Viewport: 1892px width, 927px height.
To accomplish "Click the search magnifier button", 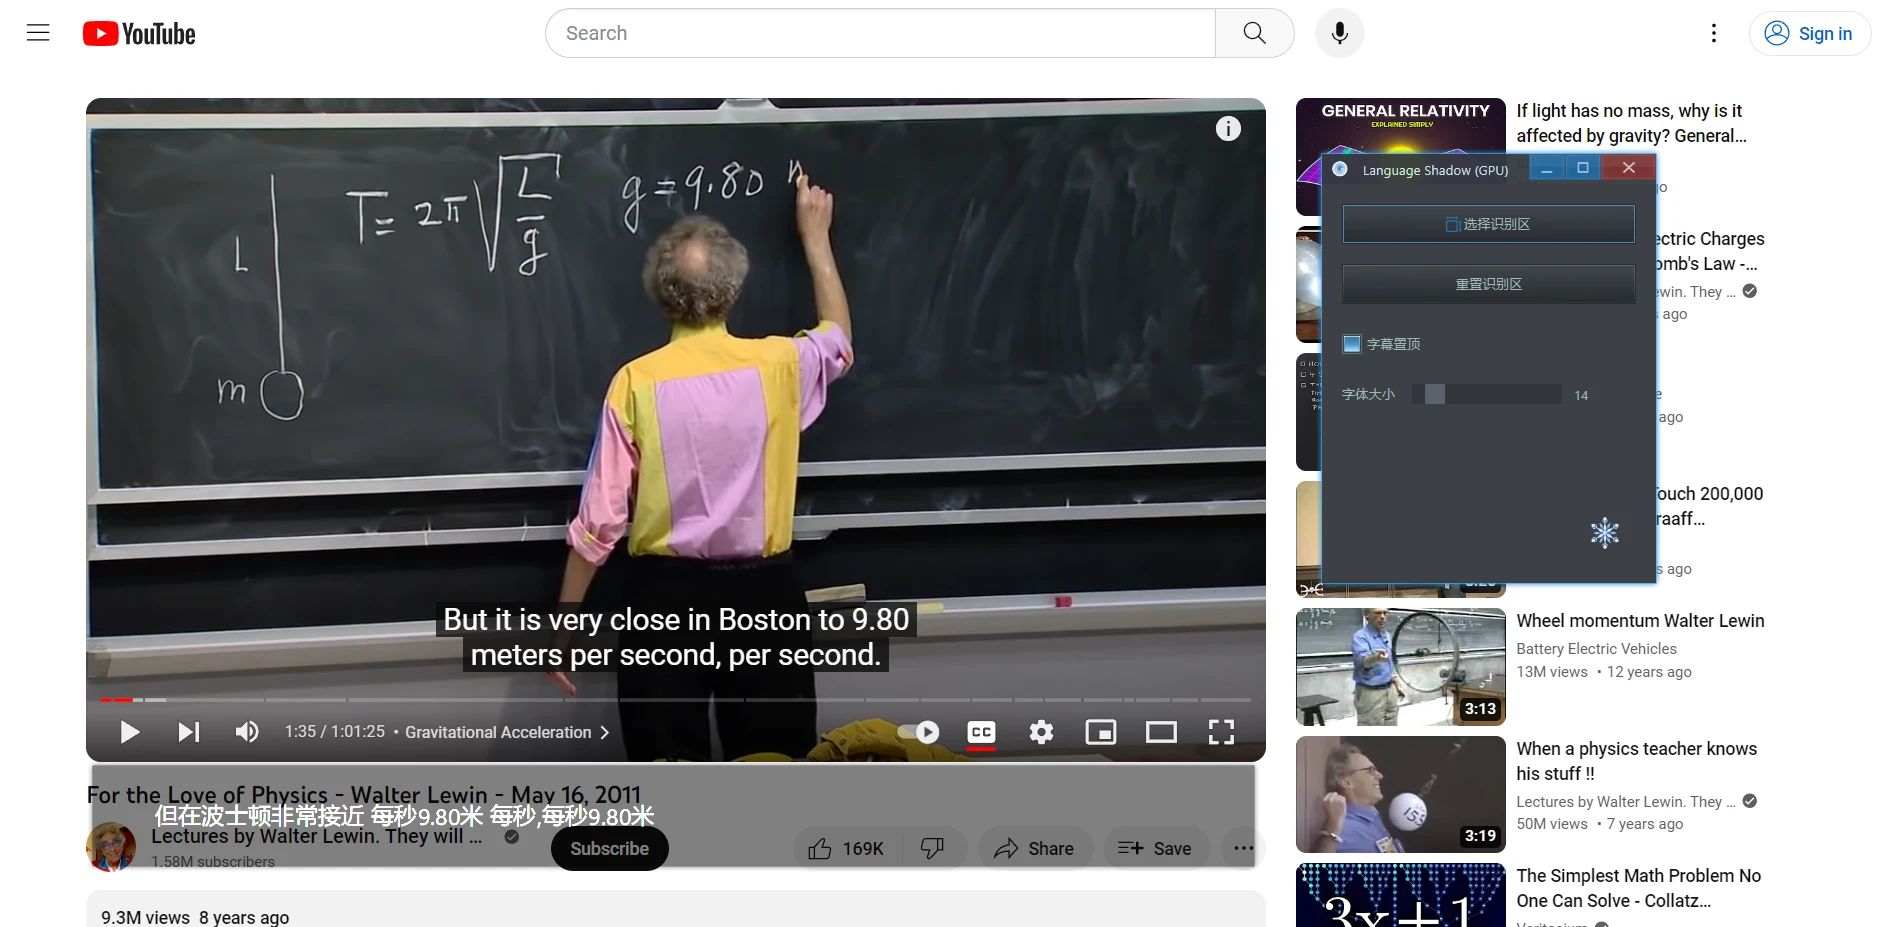I will click(x=1254, y=33).
